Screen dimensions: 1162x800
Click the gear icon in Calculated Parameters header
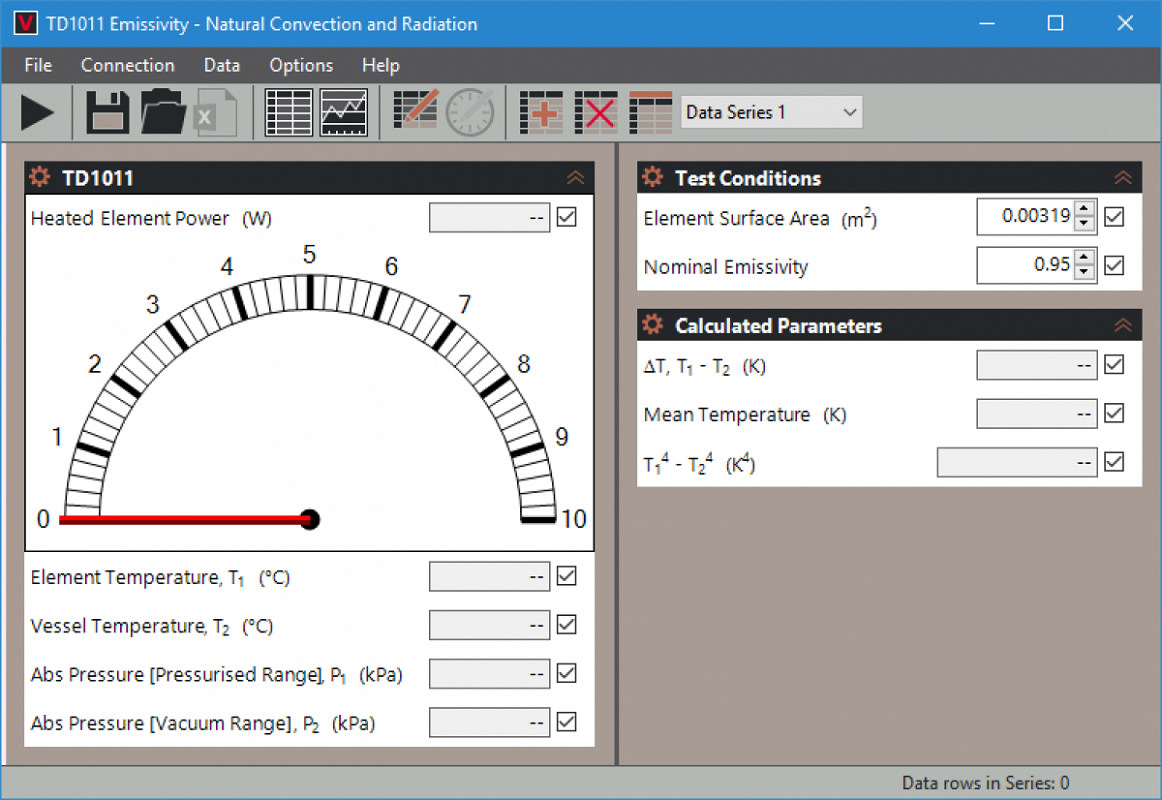point(653,325)
